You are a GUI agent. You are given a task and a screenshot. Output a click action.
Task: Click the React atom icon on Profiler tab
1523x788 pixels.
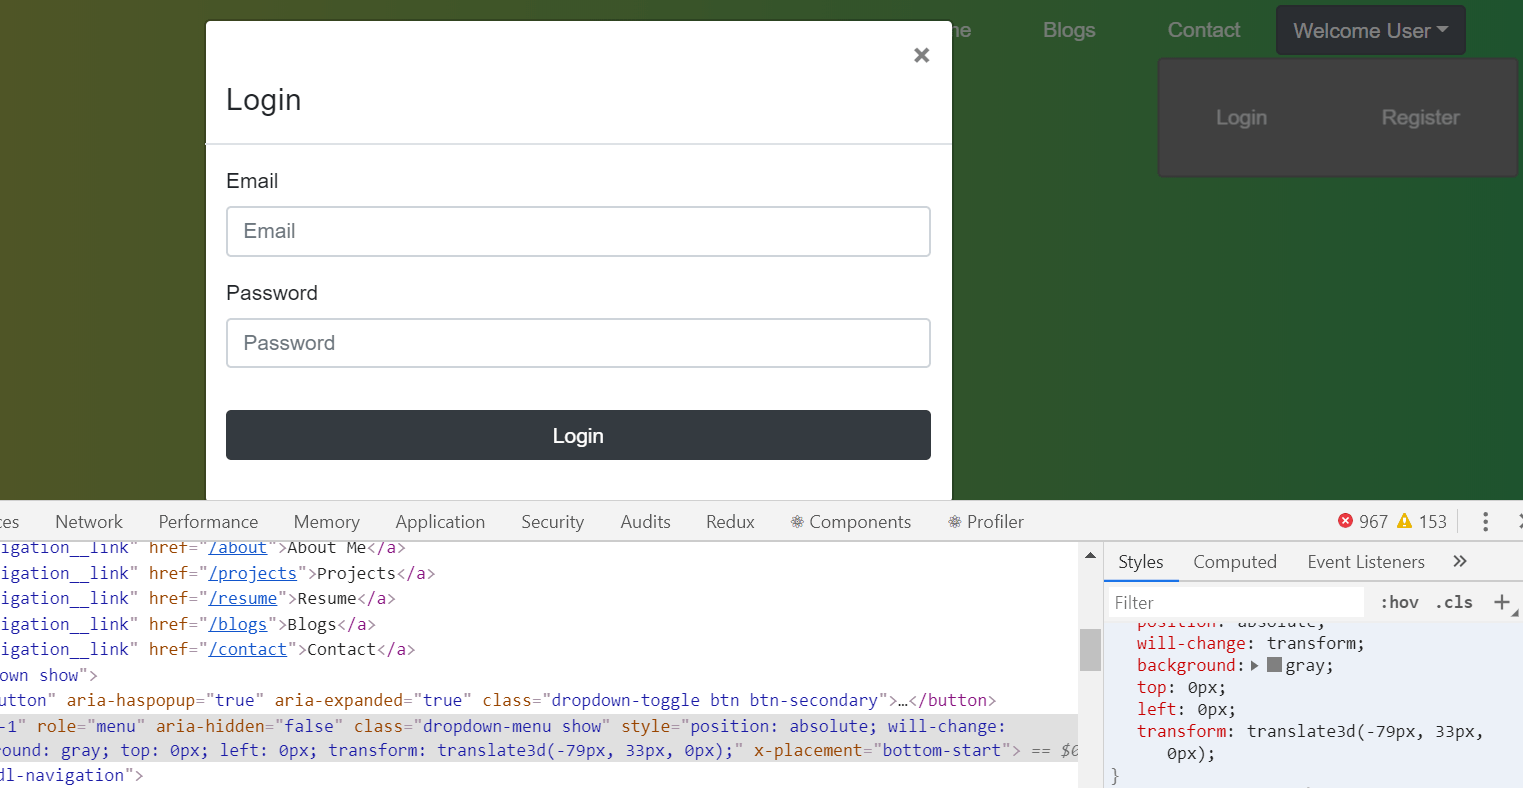953,521
